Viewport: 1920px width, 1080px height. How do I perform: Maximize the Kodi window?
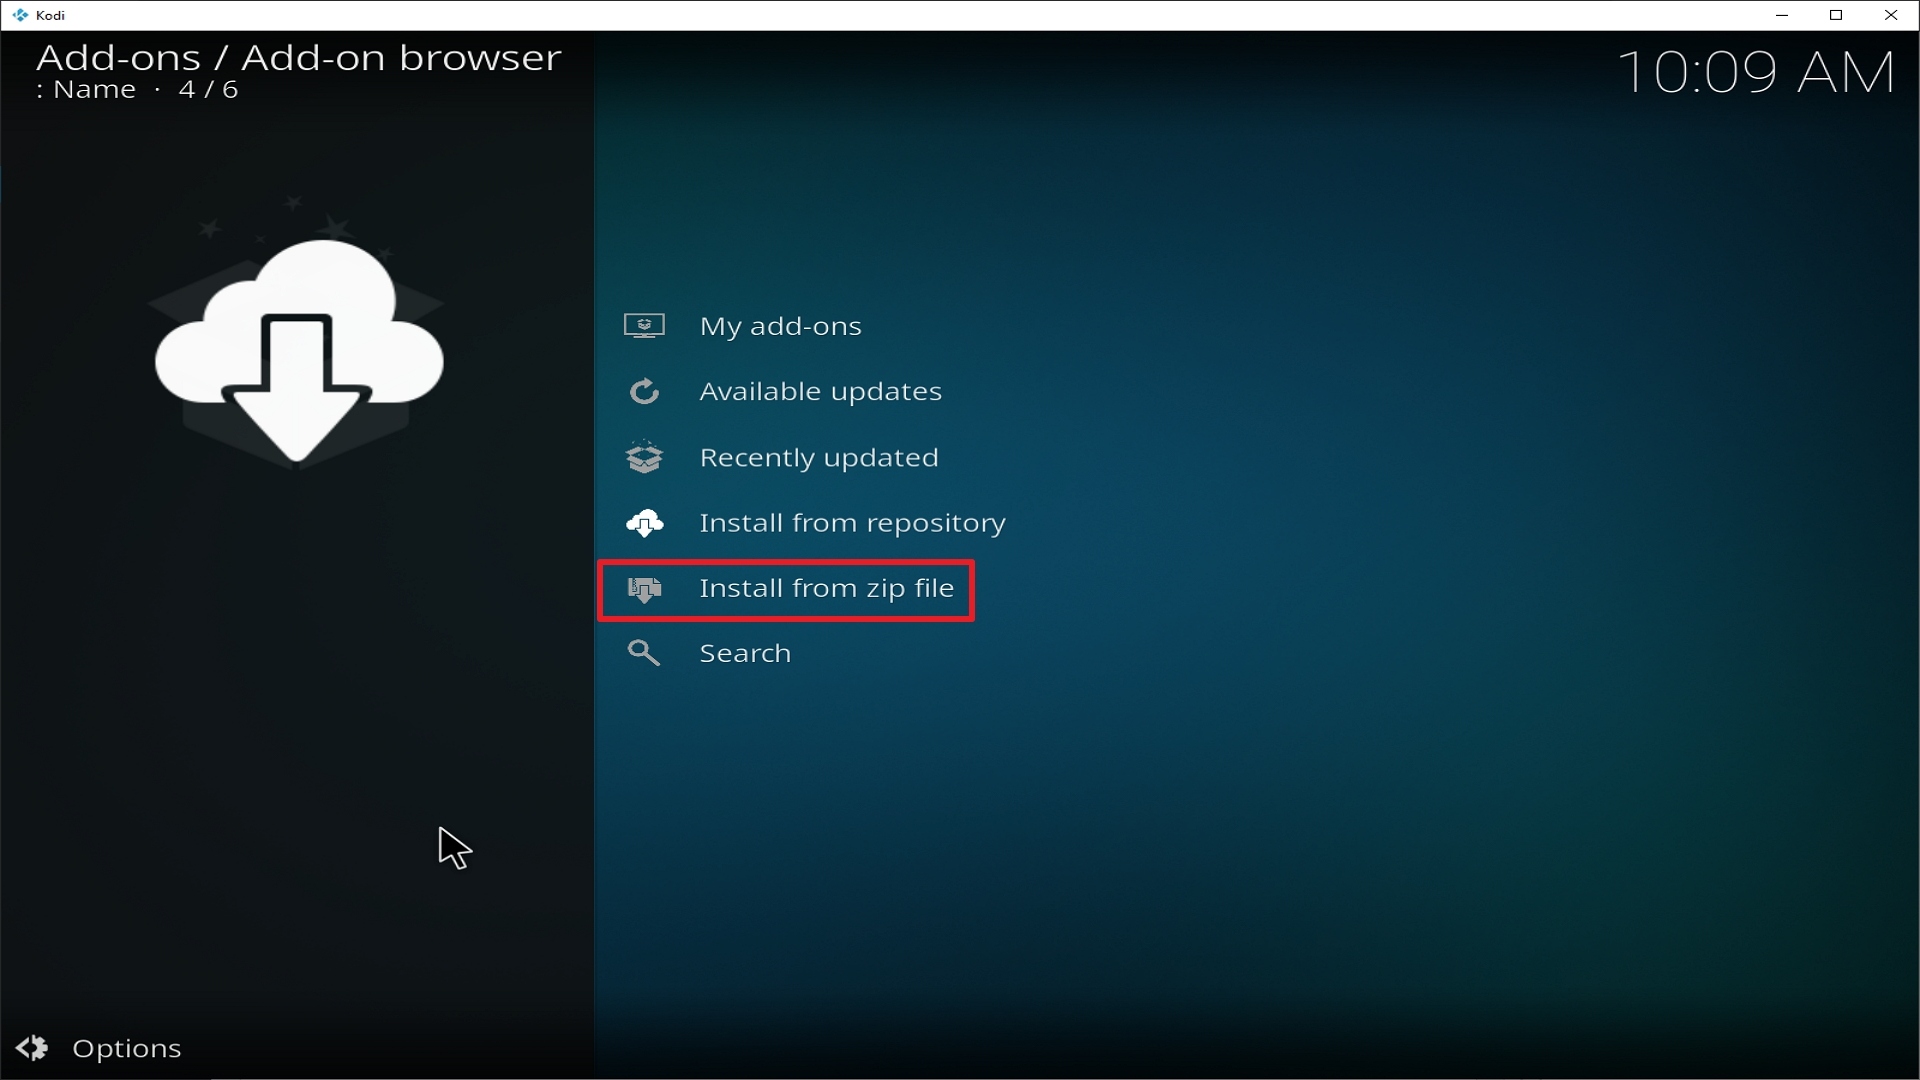pos(1836,15)
